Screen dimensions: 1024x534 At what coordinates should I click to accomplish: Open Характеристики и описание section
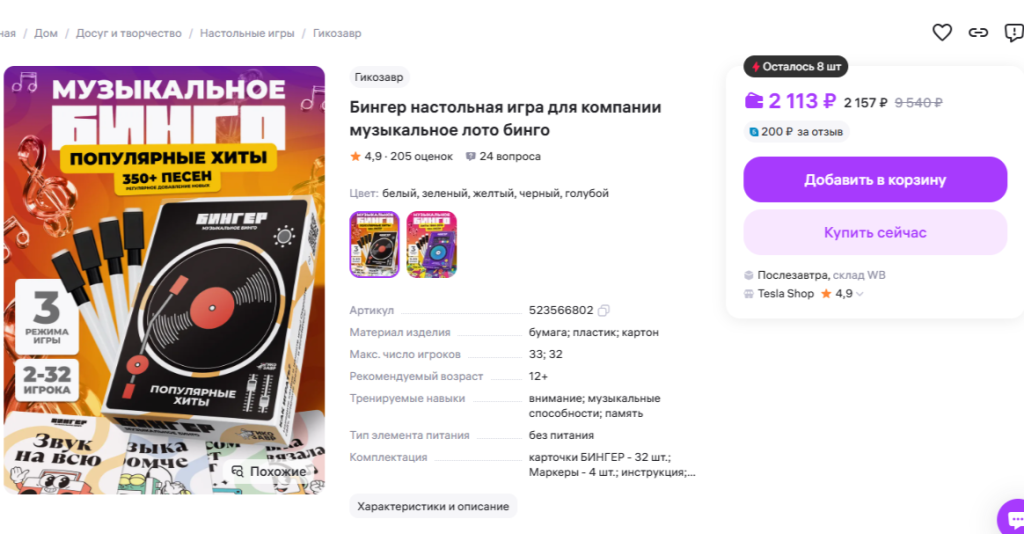tap(433, 507)
